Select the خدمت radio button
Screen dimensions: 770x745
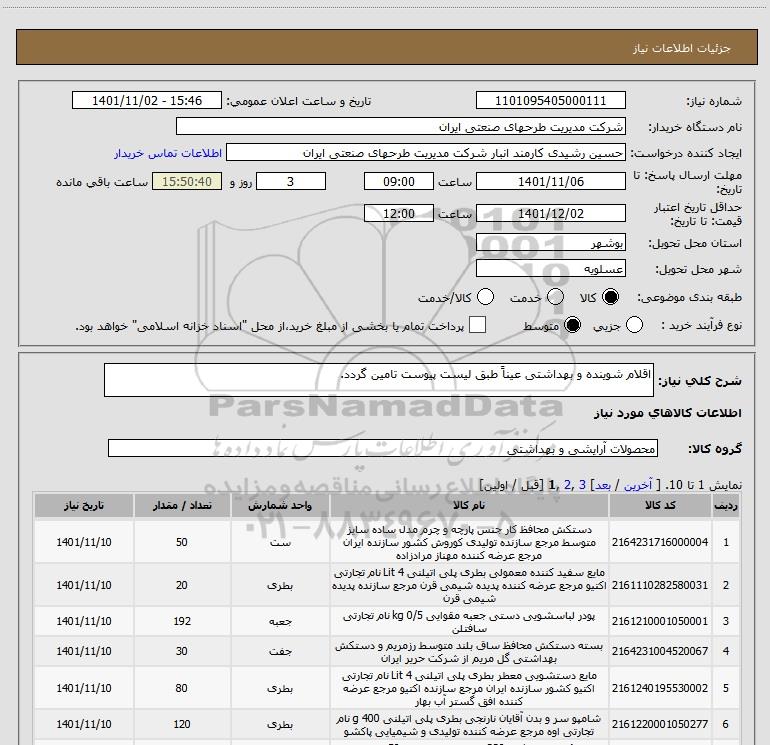(x=555, y=297)
